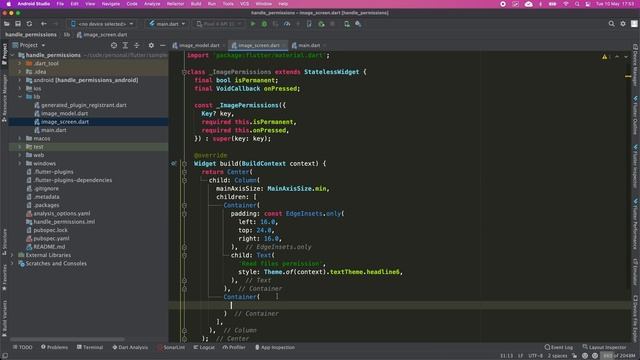
Task: Toggle the Device File Explorer side panel
Action: [x=636, y=319]
